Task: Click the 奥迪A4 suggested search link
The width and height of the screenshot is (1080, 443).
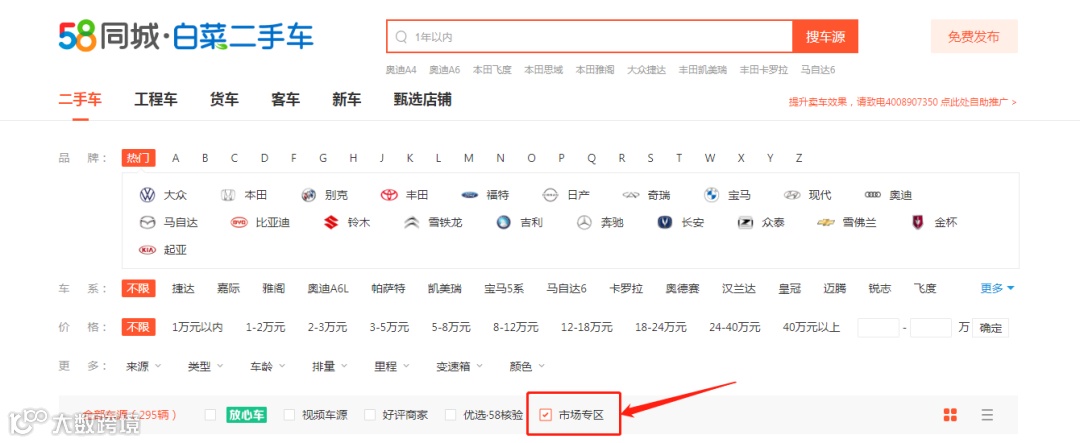Action: coord(401,70)
